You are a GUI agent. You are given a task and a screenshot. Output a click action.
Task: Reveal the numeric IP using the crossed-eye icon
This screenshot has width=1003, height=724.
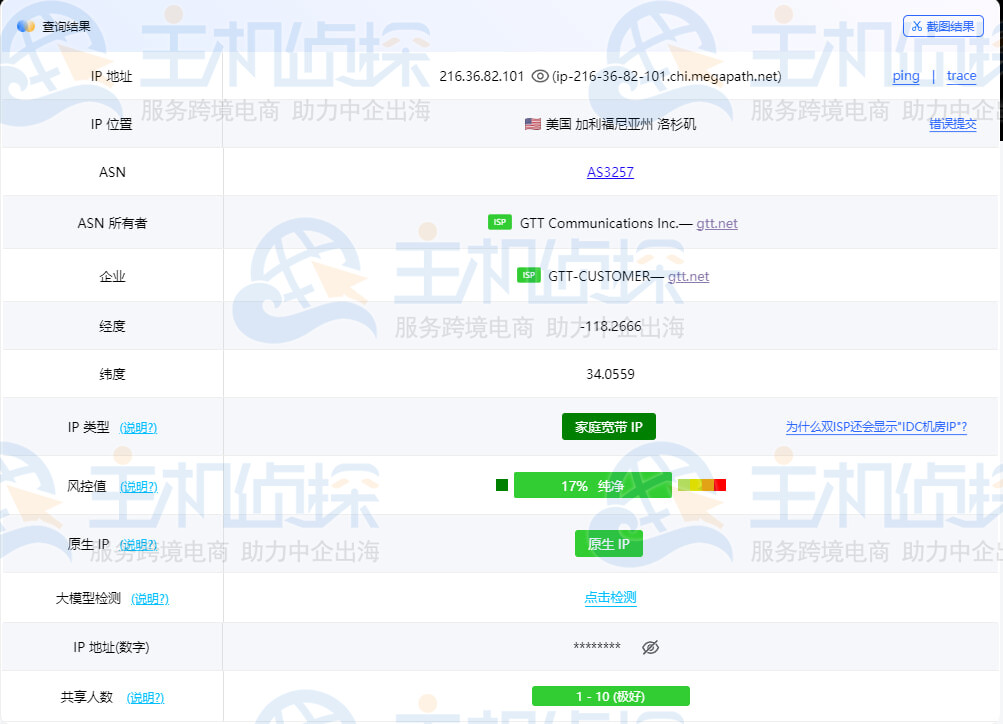pyautogui.click(x=650, y=647)
